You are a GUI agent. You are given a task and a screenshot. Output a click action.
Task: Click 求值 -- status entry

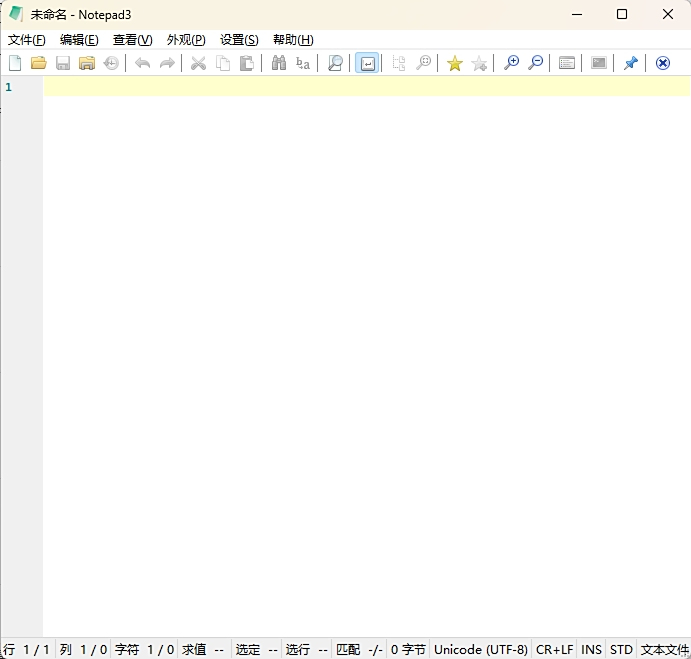tap(203, 649)
